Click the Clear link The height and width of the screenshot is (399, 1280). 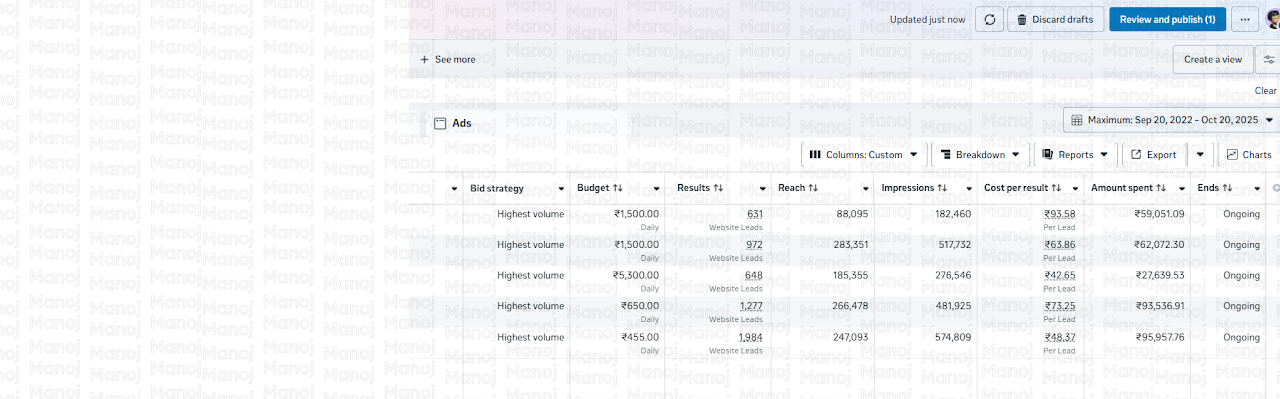pyautogui.click(x=1266, y=91)
